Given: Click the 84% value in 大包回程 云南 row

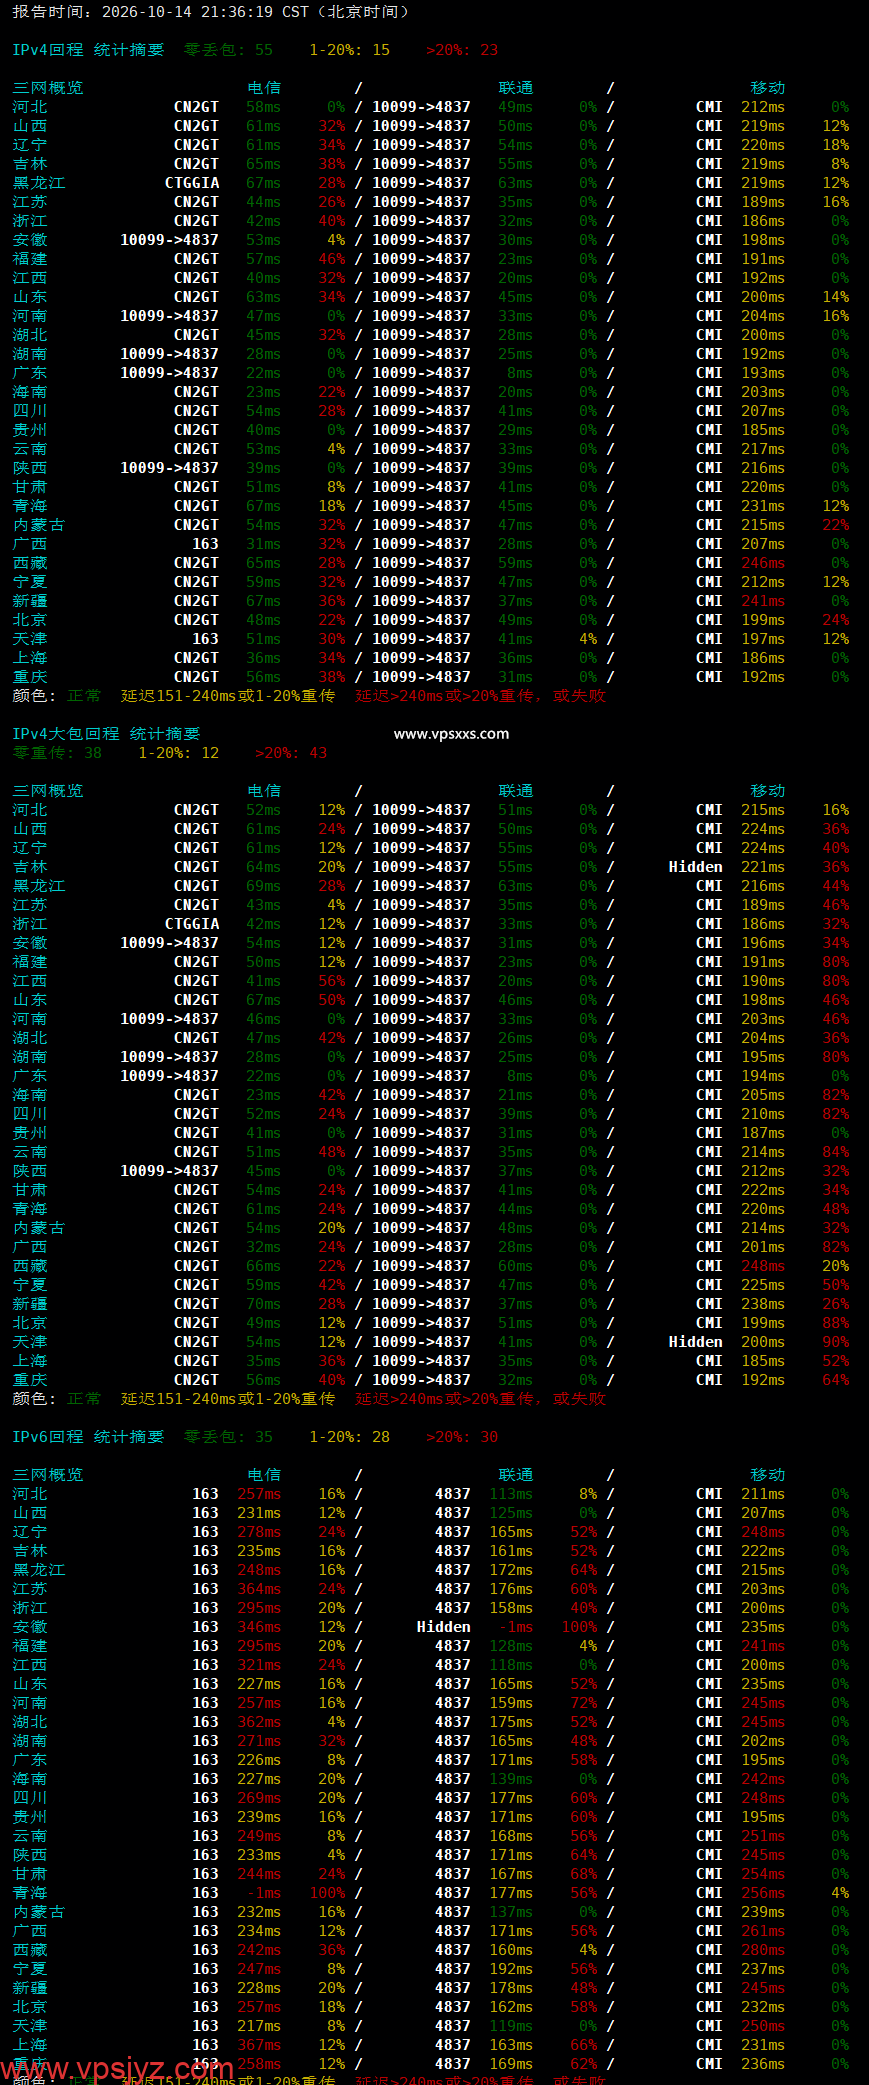Looking at the screenshot, I should [836, 1152].
